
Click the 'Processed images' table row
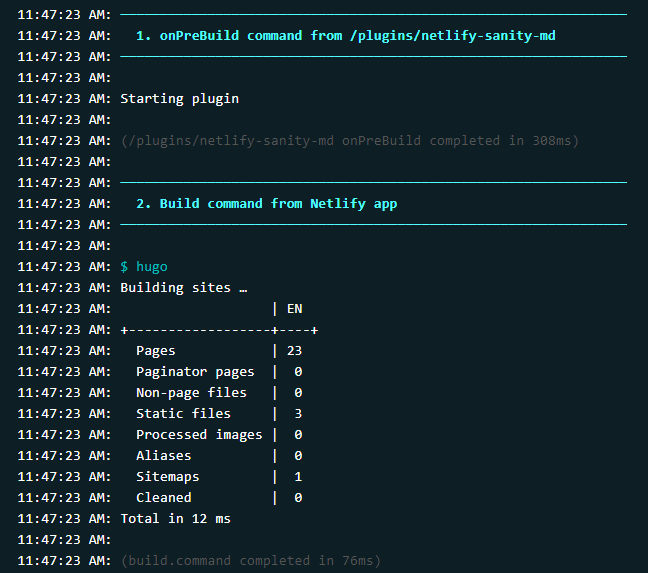[x=219, y=435]
